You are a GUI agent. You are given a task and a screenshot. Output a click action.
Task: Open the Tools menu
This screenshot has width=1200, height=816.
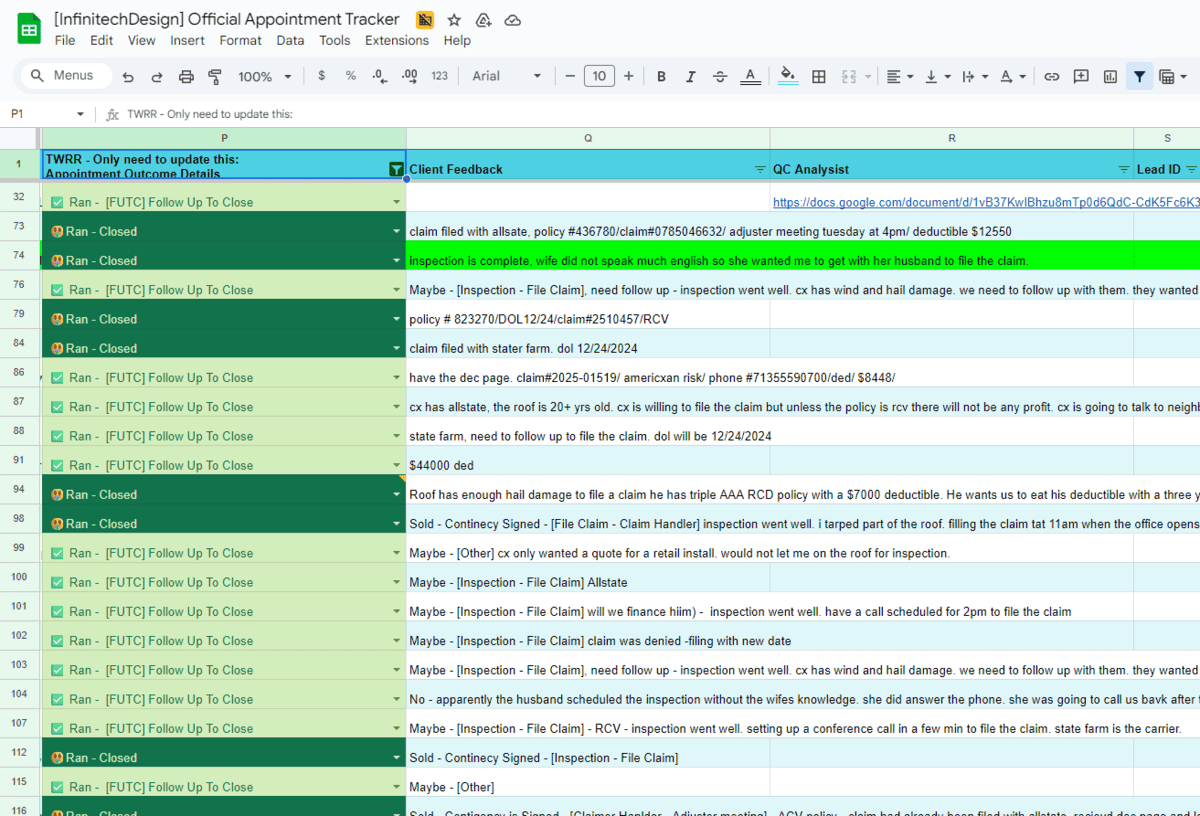click(335, 41)
